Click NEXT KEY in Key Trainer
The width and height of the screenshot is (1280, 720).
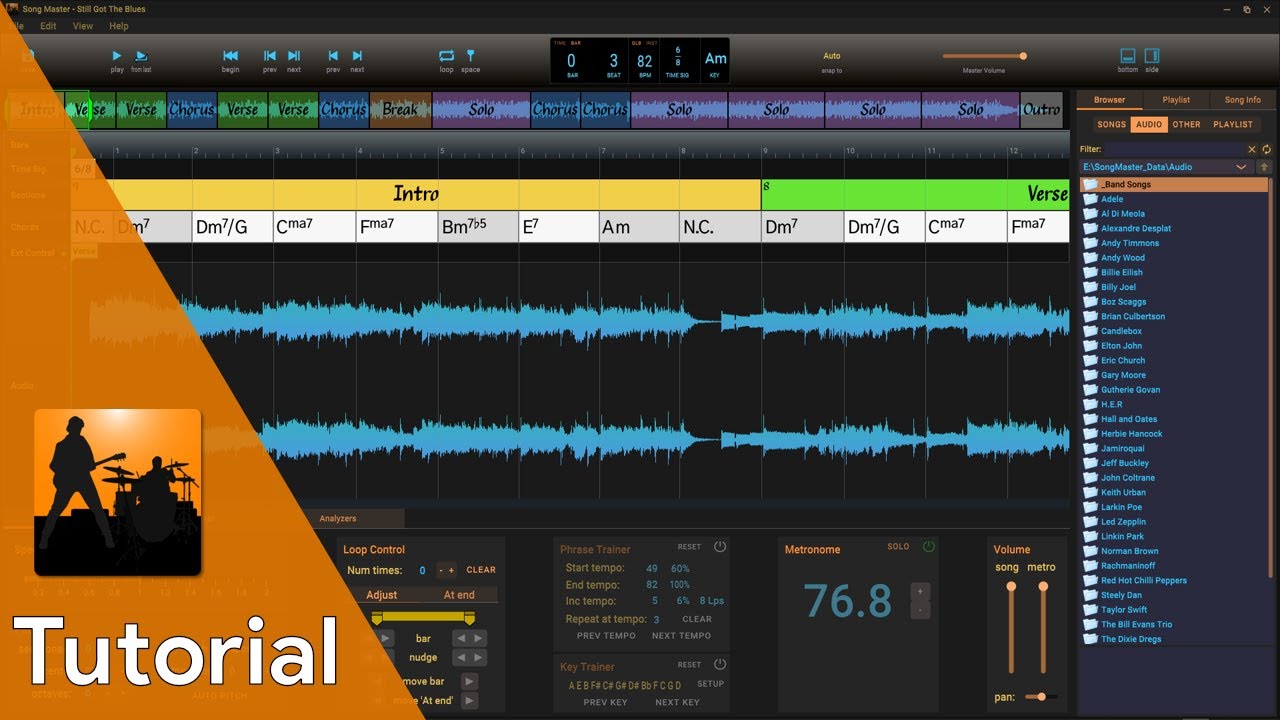[677, 702]
